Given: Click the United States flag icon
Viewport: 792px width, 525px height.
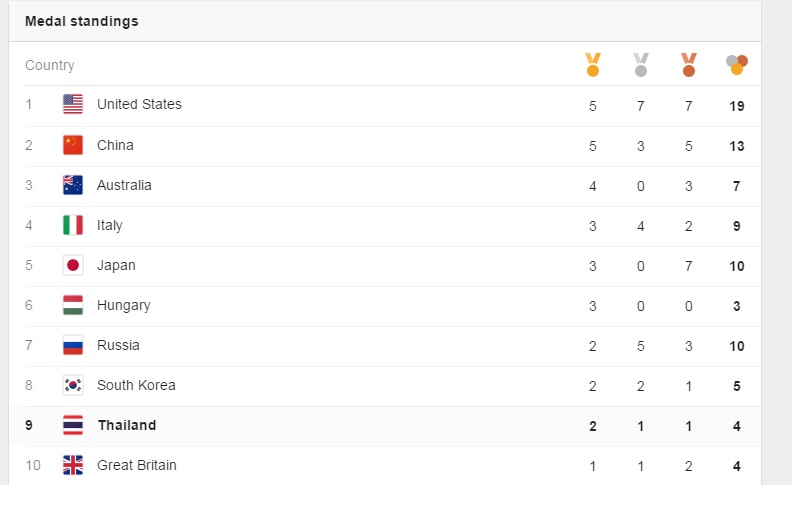Looking at the screenshot, I should [73, 104].
